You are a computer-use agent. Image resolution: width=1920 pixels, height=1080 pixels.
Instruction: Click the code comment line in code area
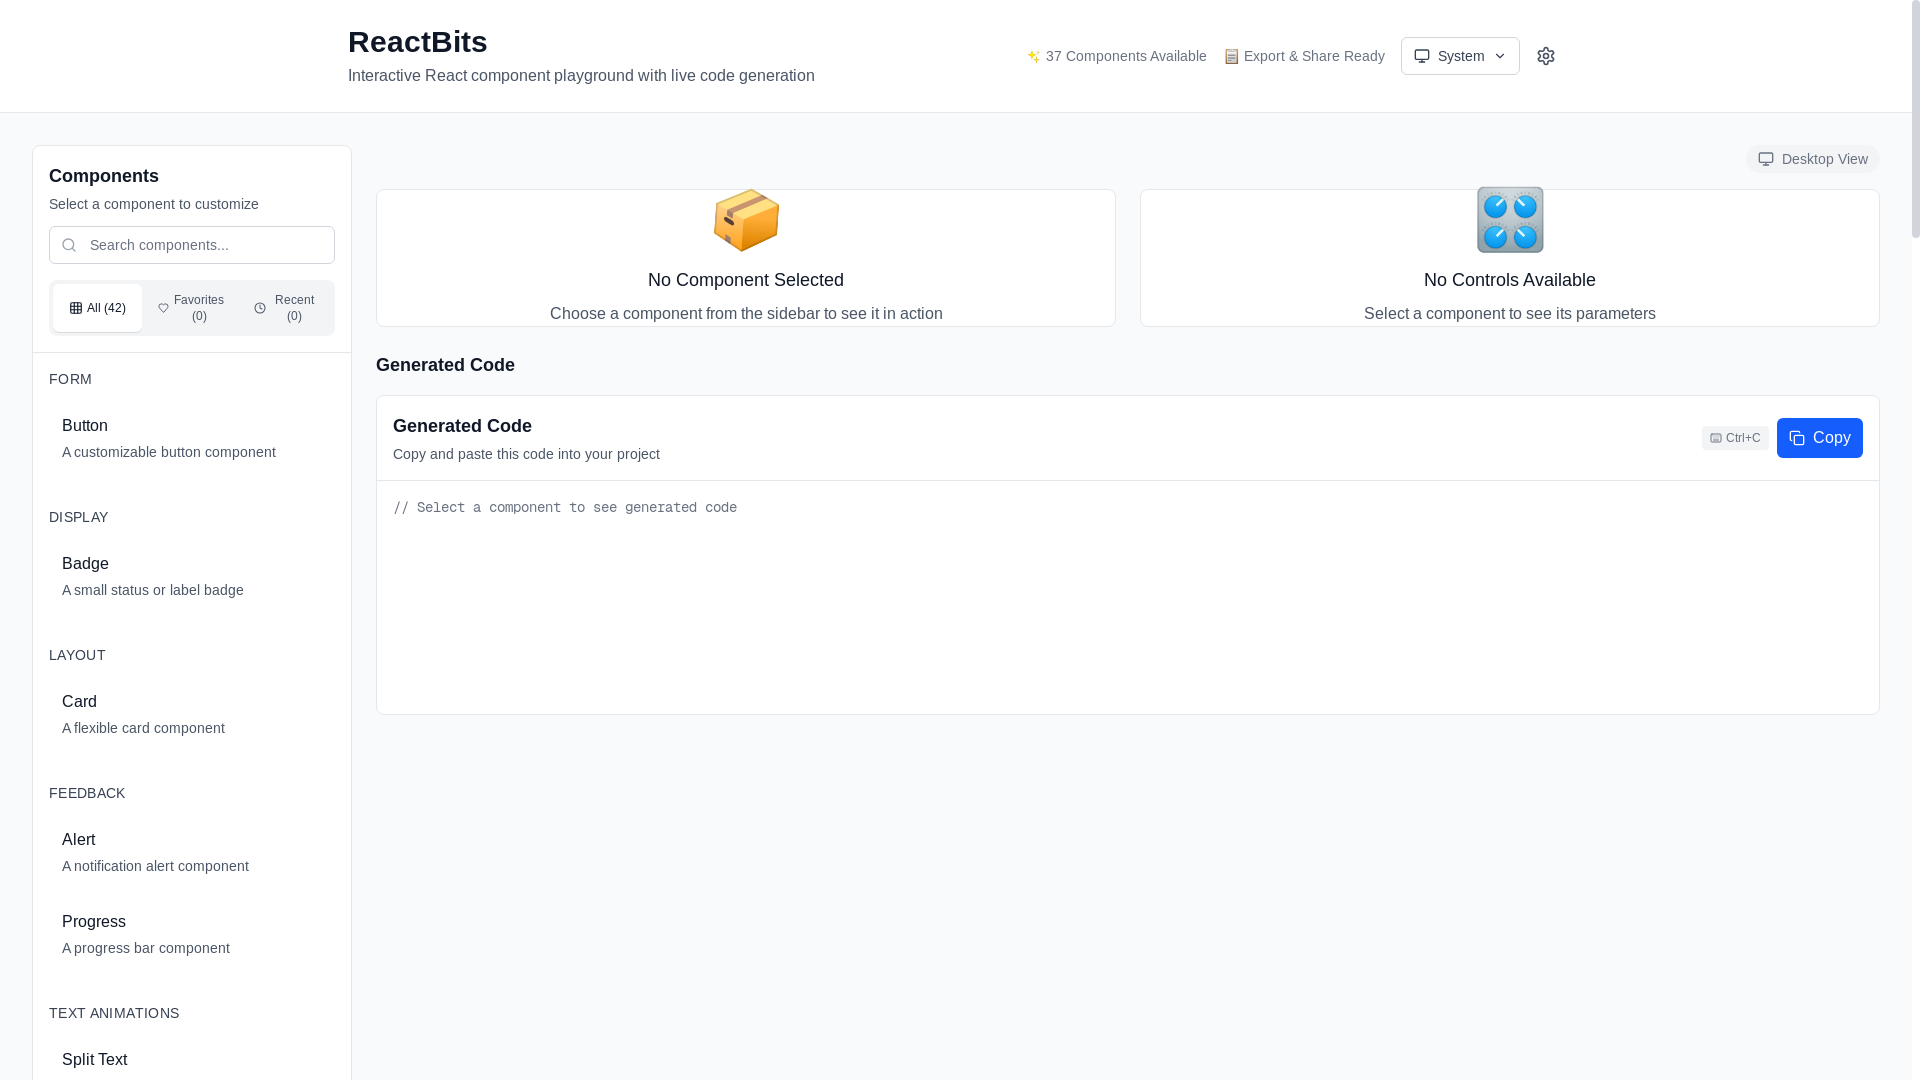pyautogui.click(x=565, y=508)
